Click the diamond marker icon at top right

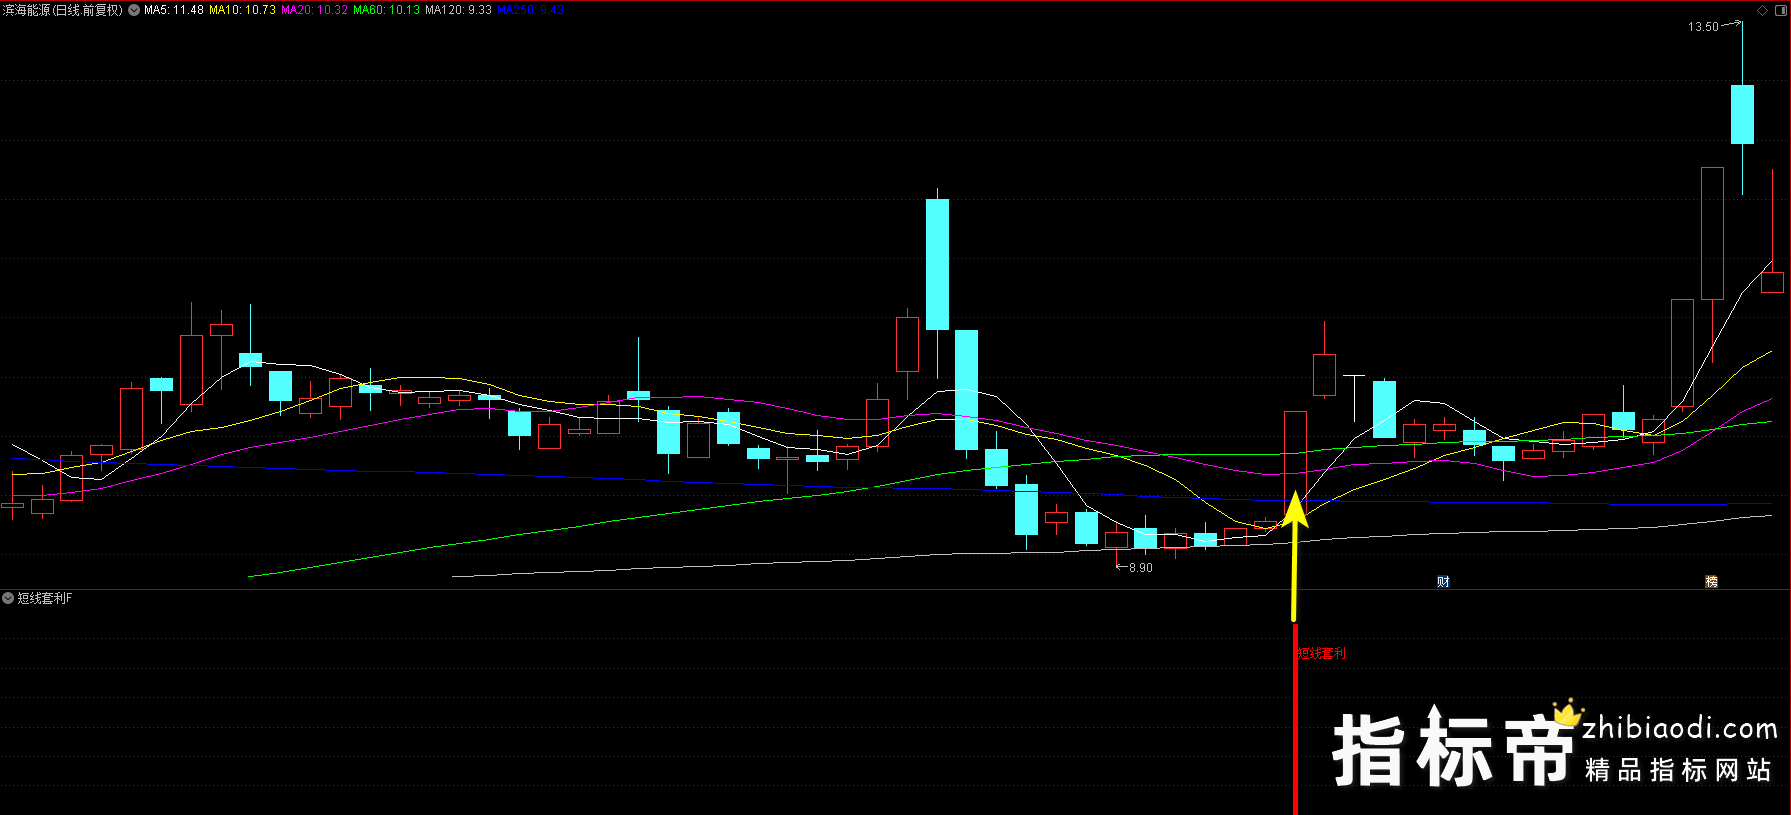click(1762, 10)
